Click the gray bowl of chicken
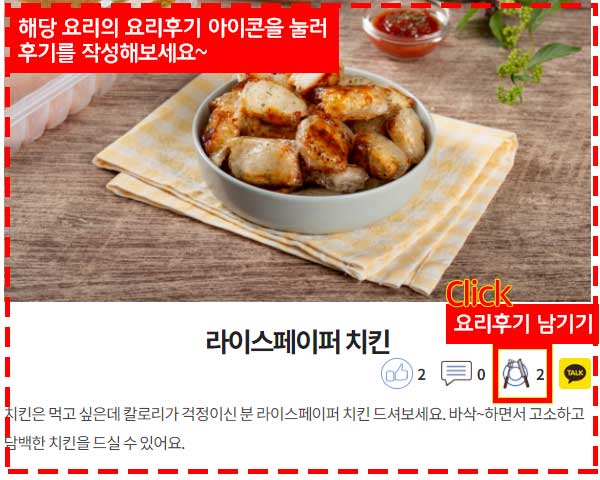This screenshot has width=600, height=480. click(x=314, y=151)
